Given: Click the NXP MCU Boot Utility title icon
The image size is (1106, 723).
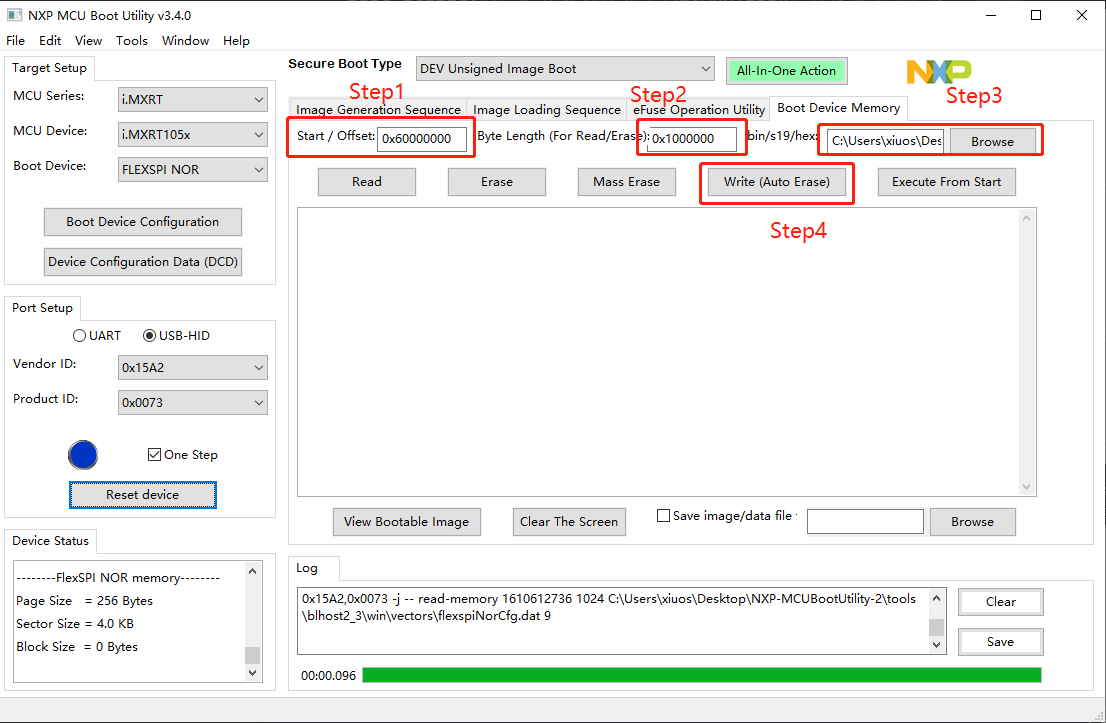Looking at the screenshot, I should pyautogui.click(x=15, y=15).
